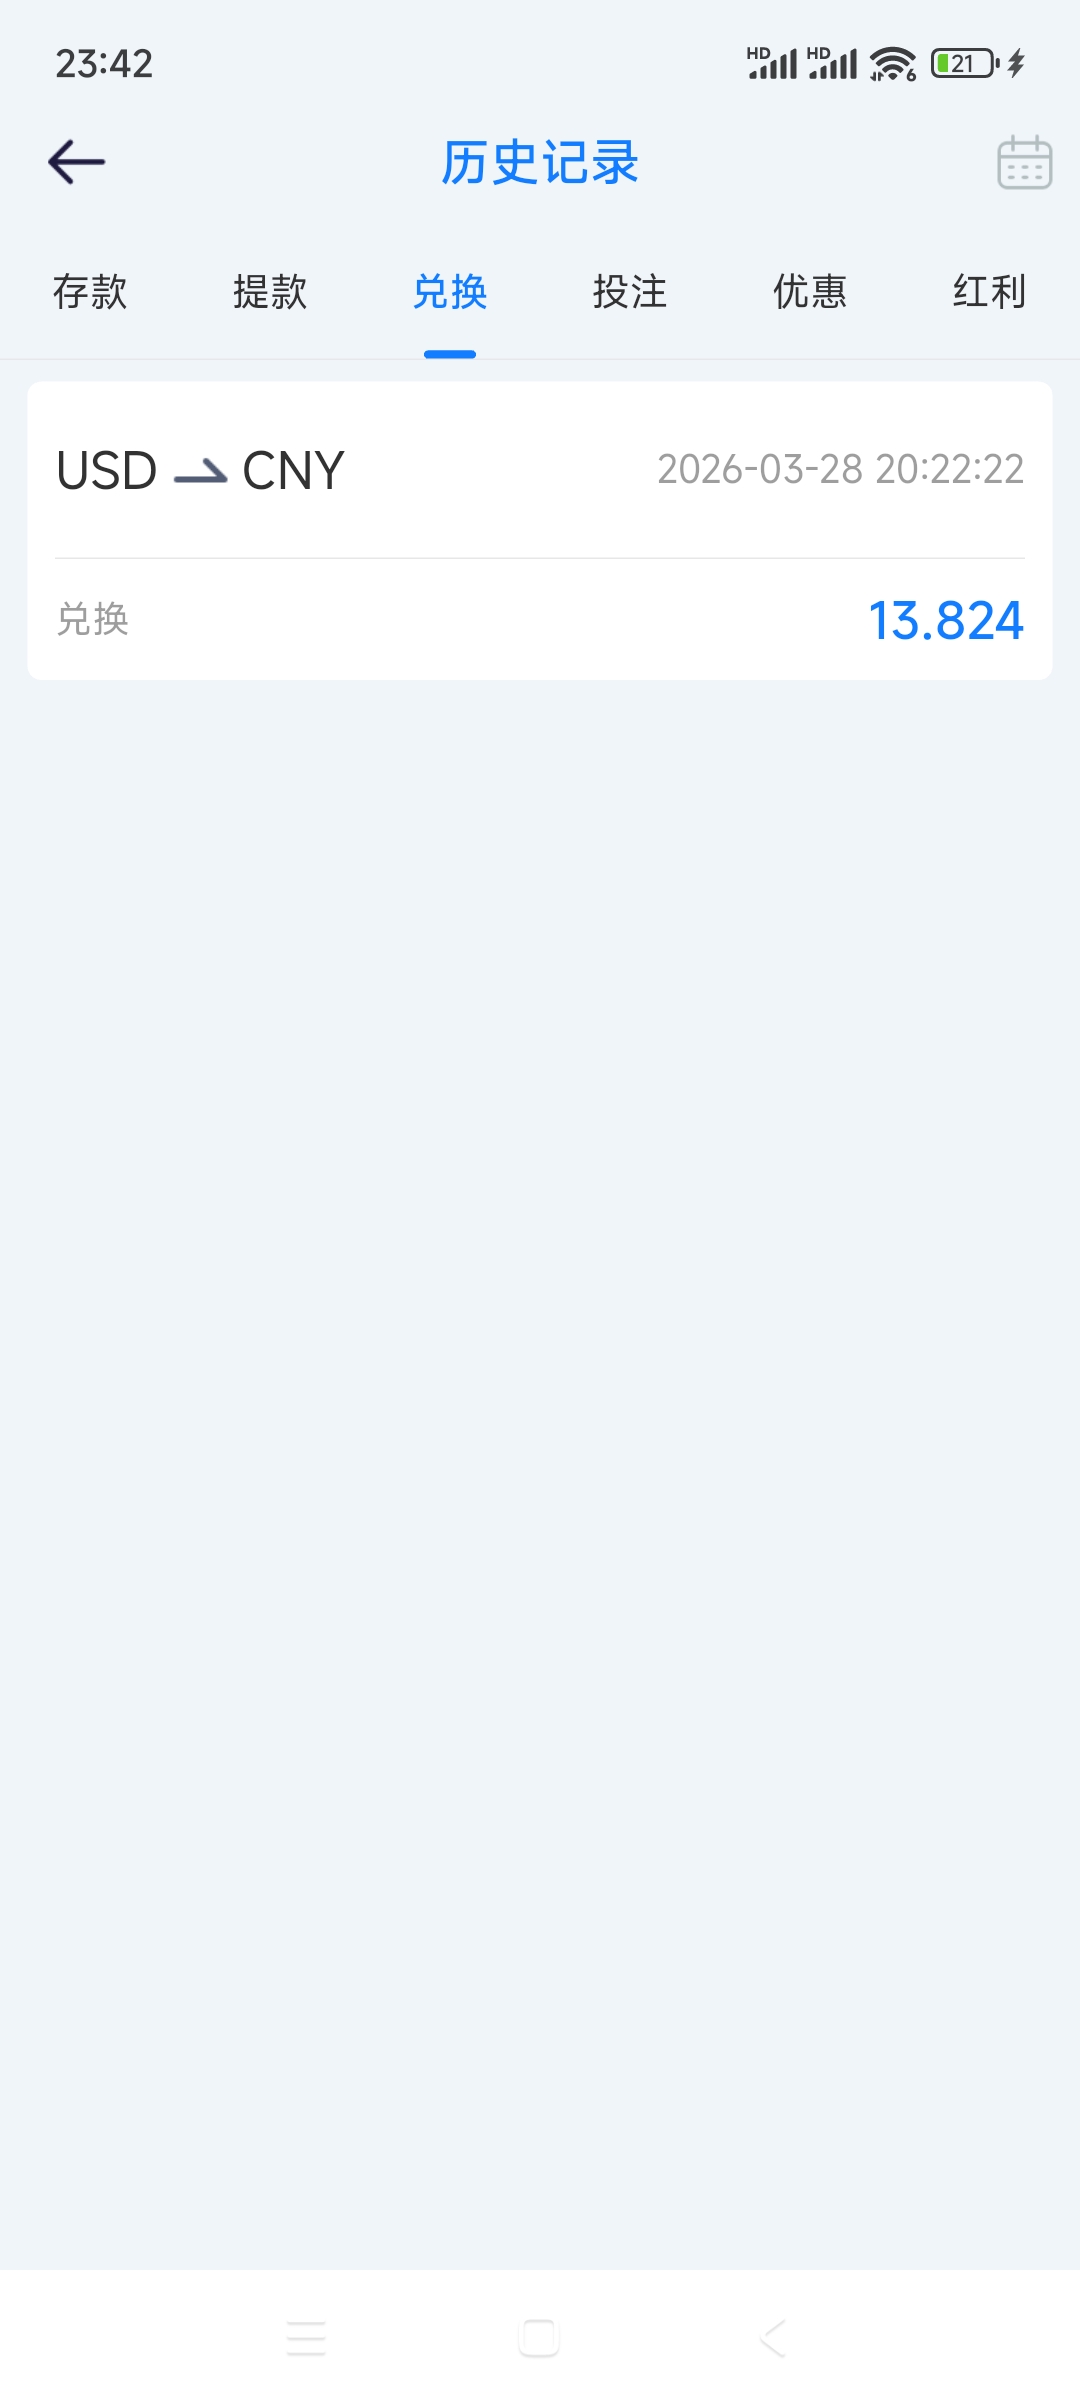This screenshot has height=2400, width=1080.
Task: Select the 兑换 tab
Action: (450, 292)
